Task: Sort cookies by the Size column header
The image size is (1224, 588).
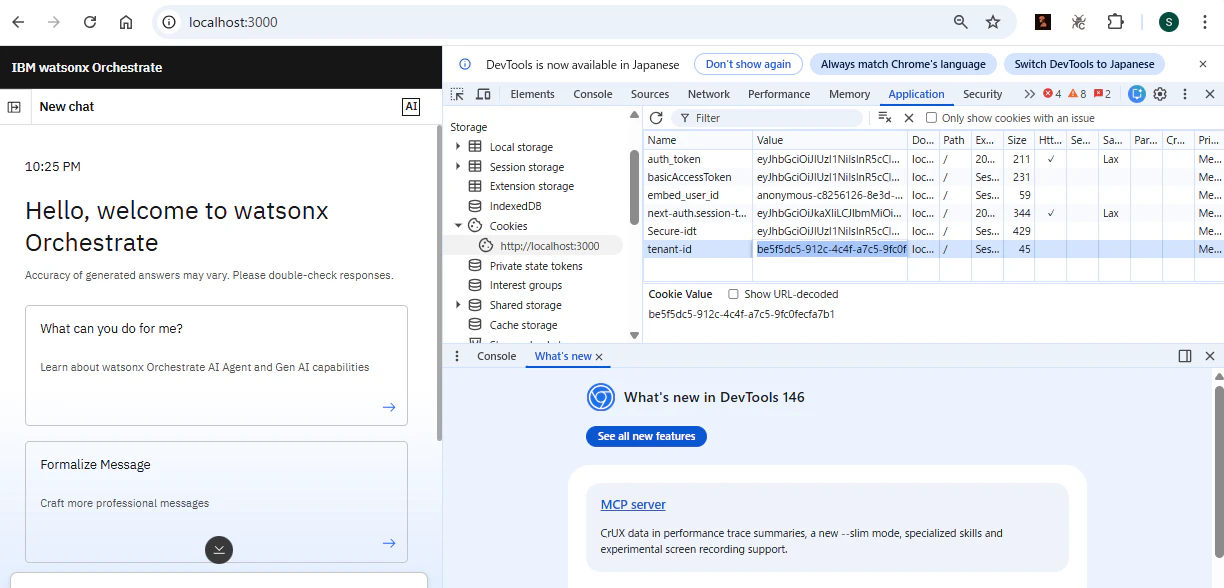Action: (1019, 140)
